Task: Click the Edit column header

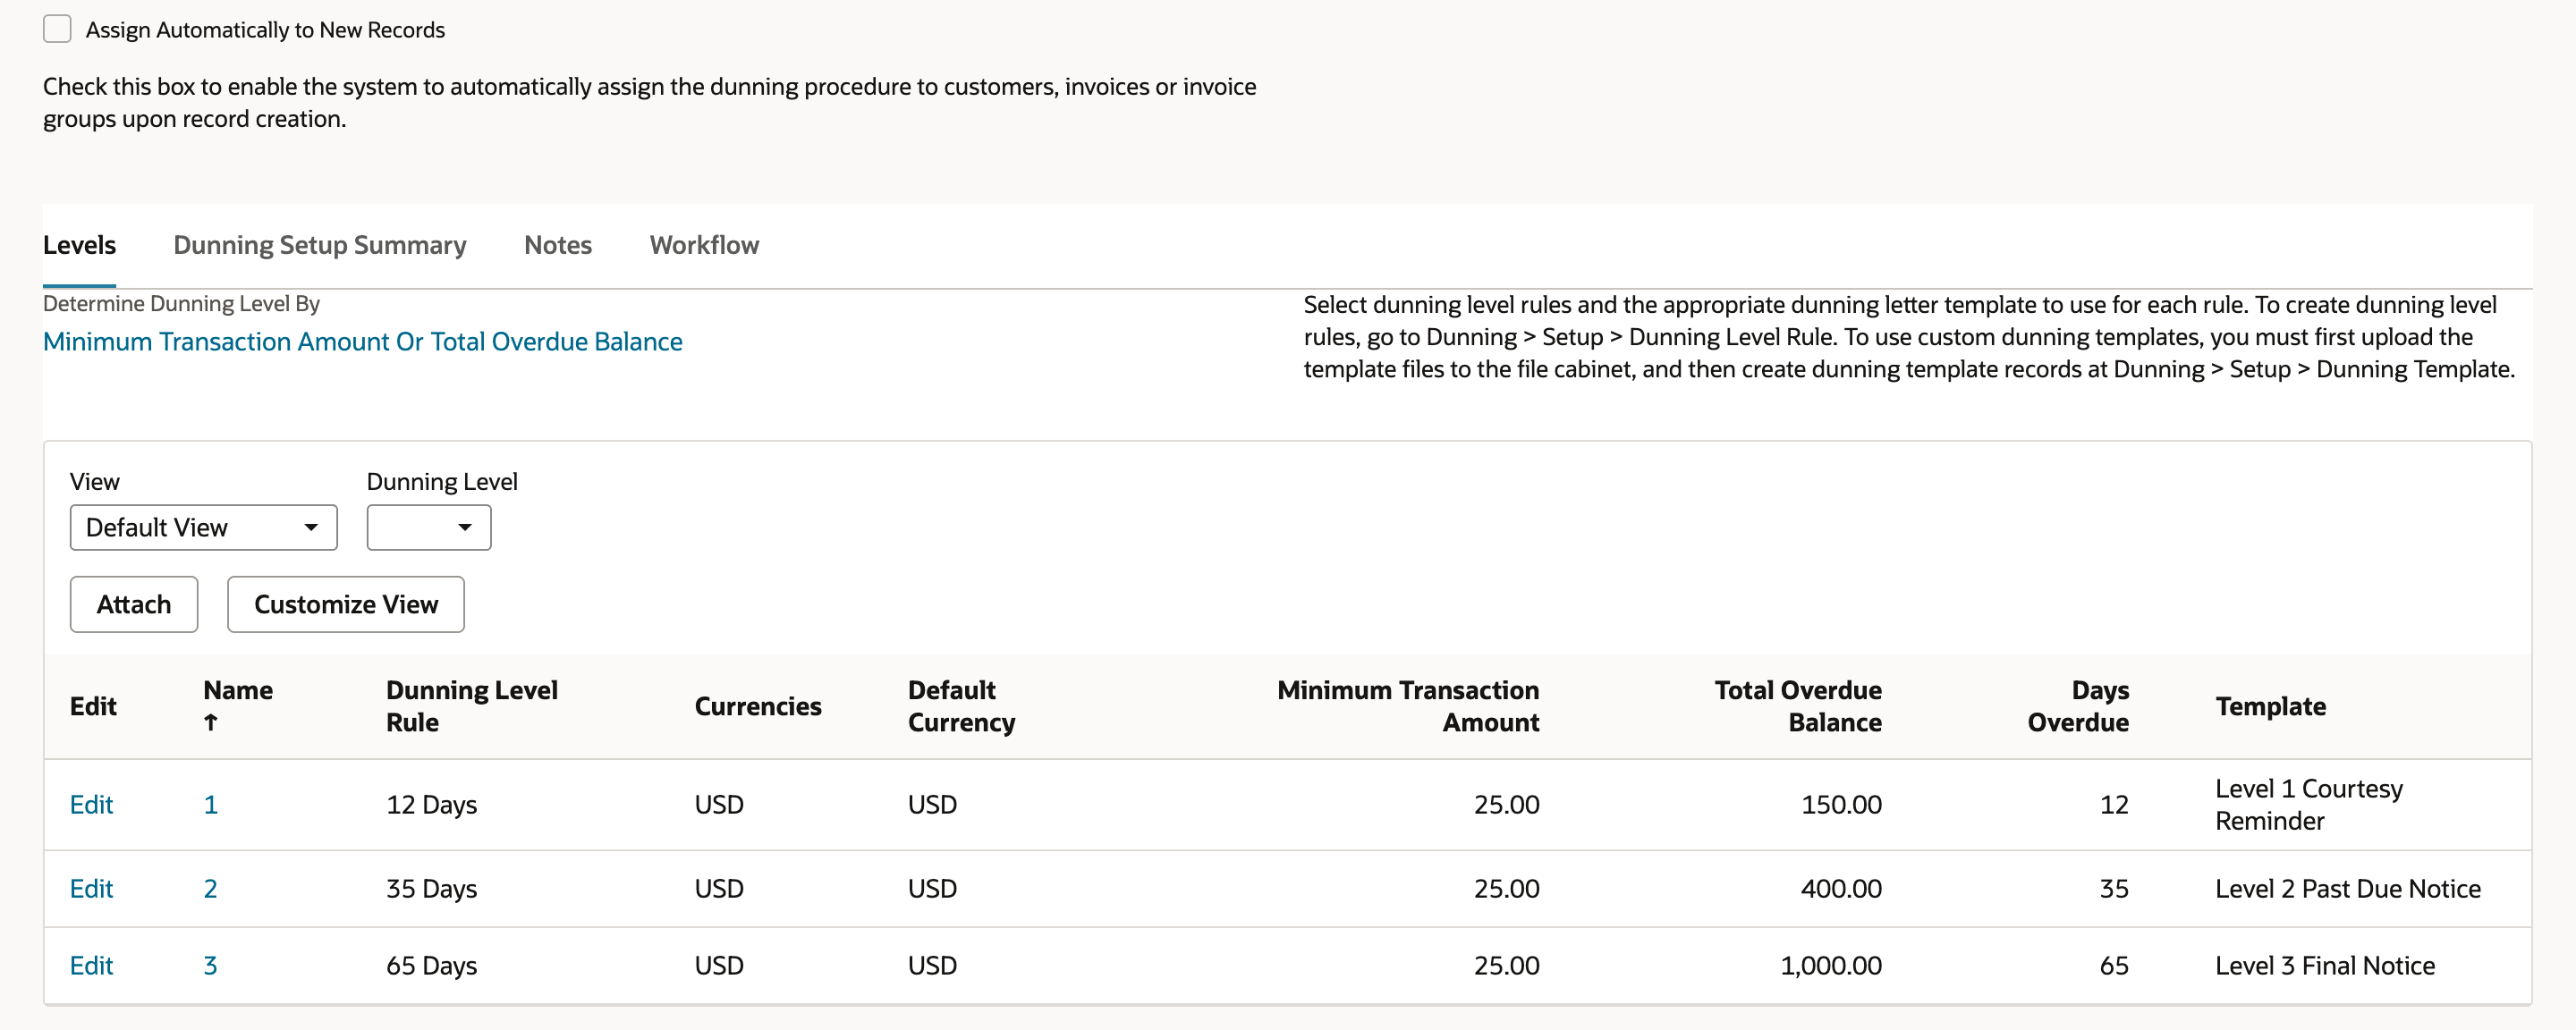Action: coord(93,706)
